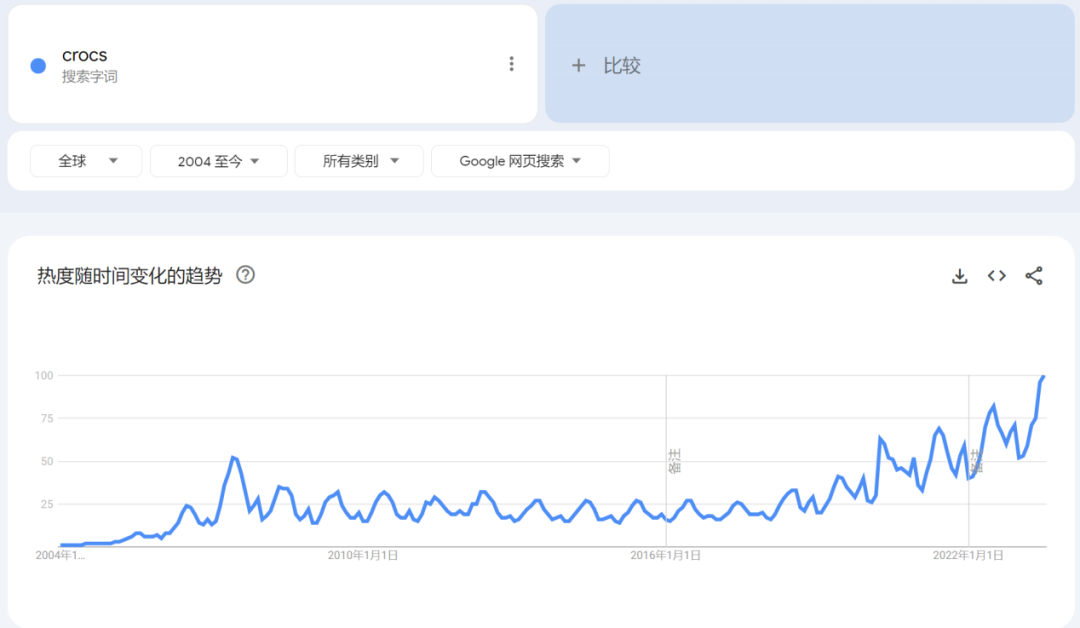Click the 2022年1月1日 axis label

(x=968, y=554)
